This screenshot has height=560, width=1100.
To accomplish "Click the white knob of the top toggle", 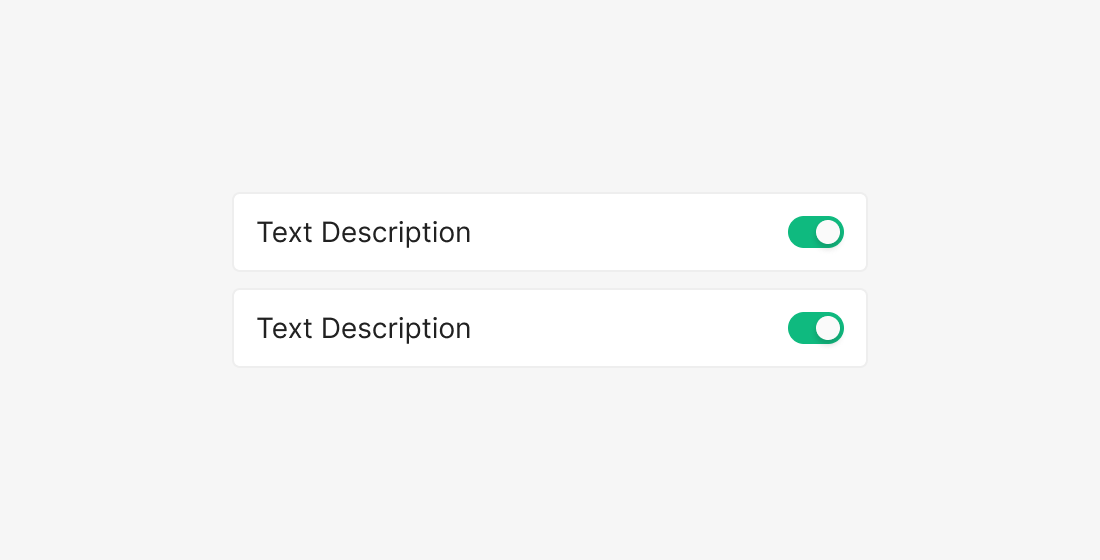I will 828,232.
